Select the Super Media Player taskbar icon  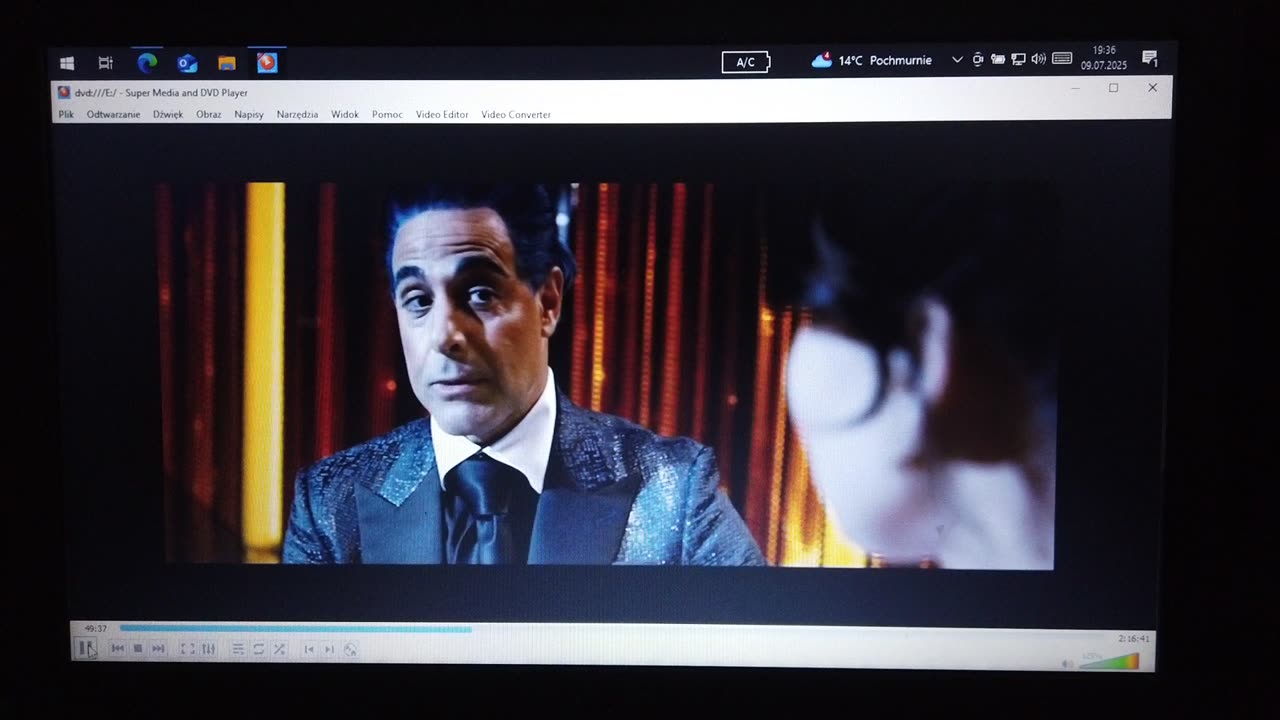(x=267, y=63)
